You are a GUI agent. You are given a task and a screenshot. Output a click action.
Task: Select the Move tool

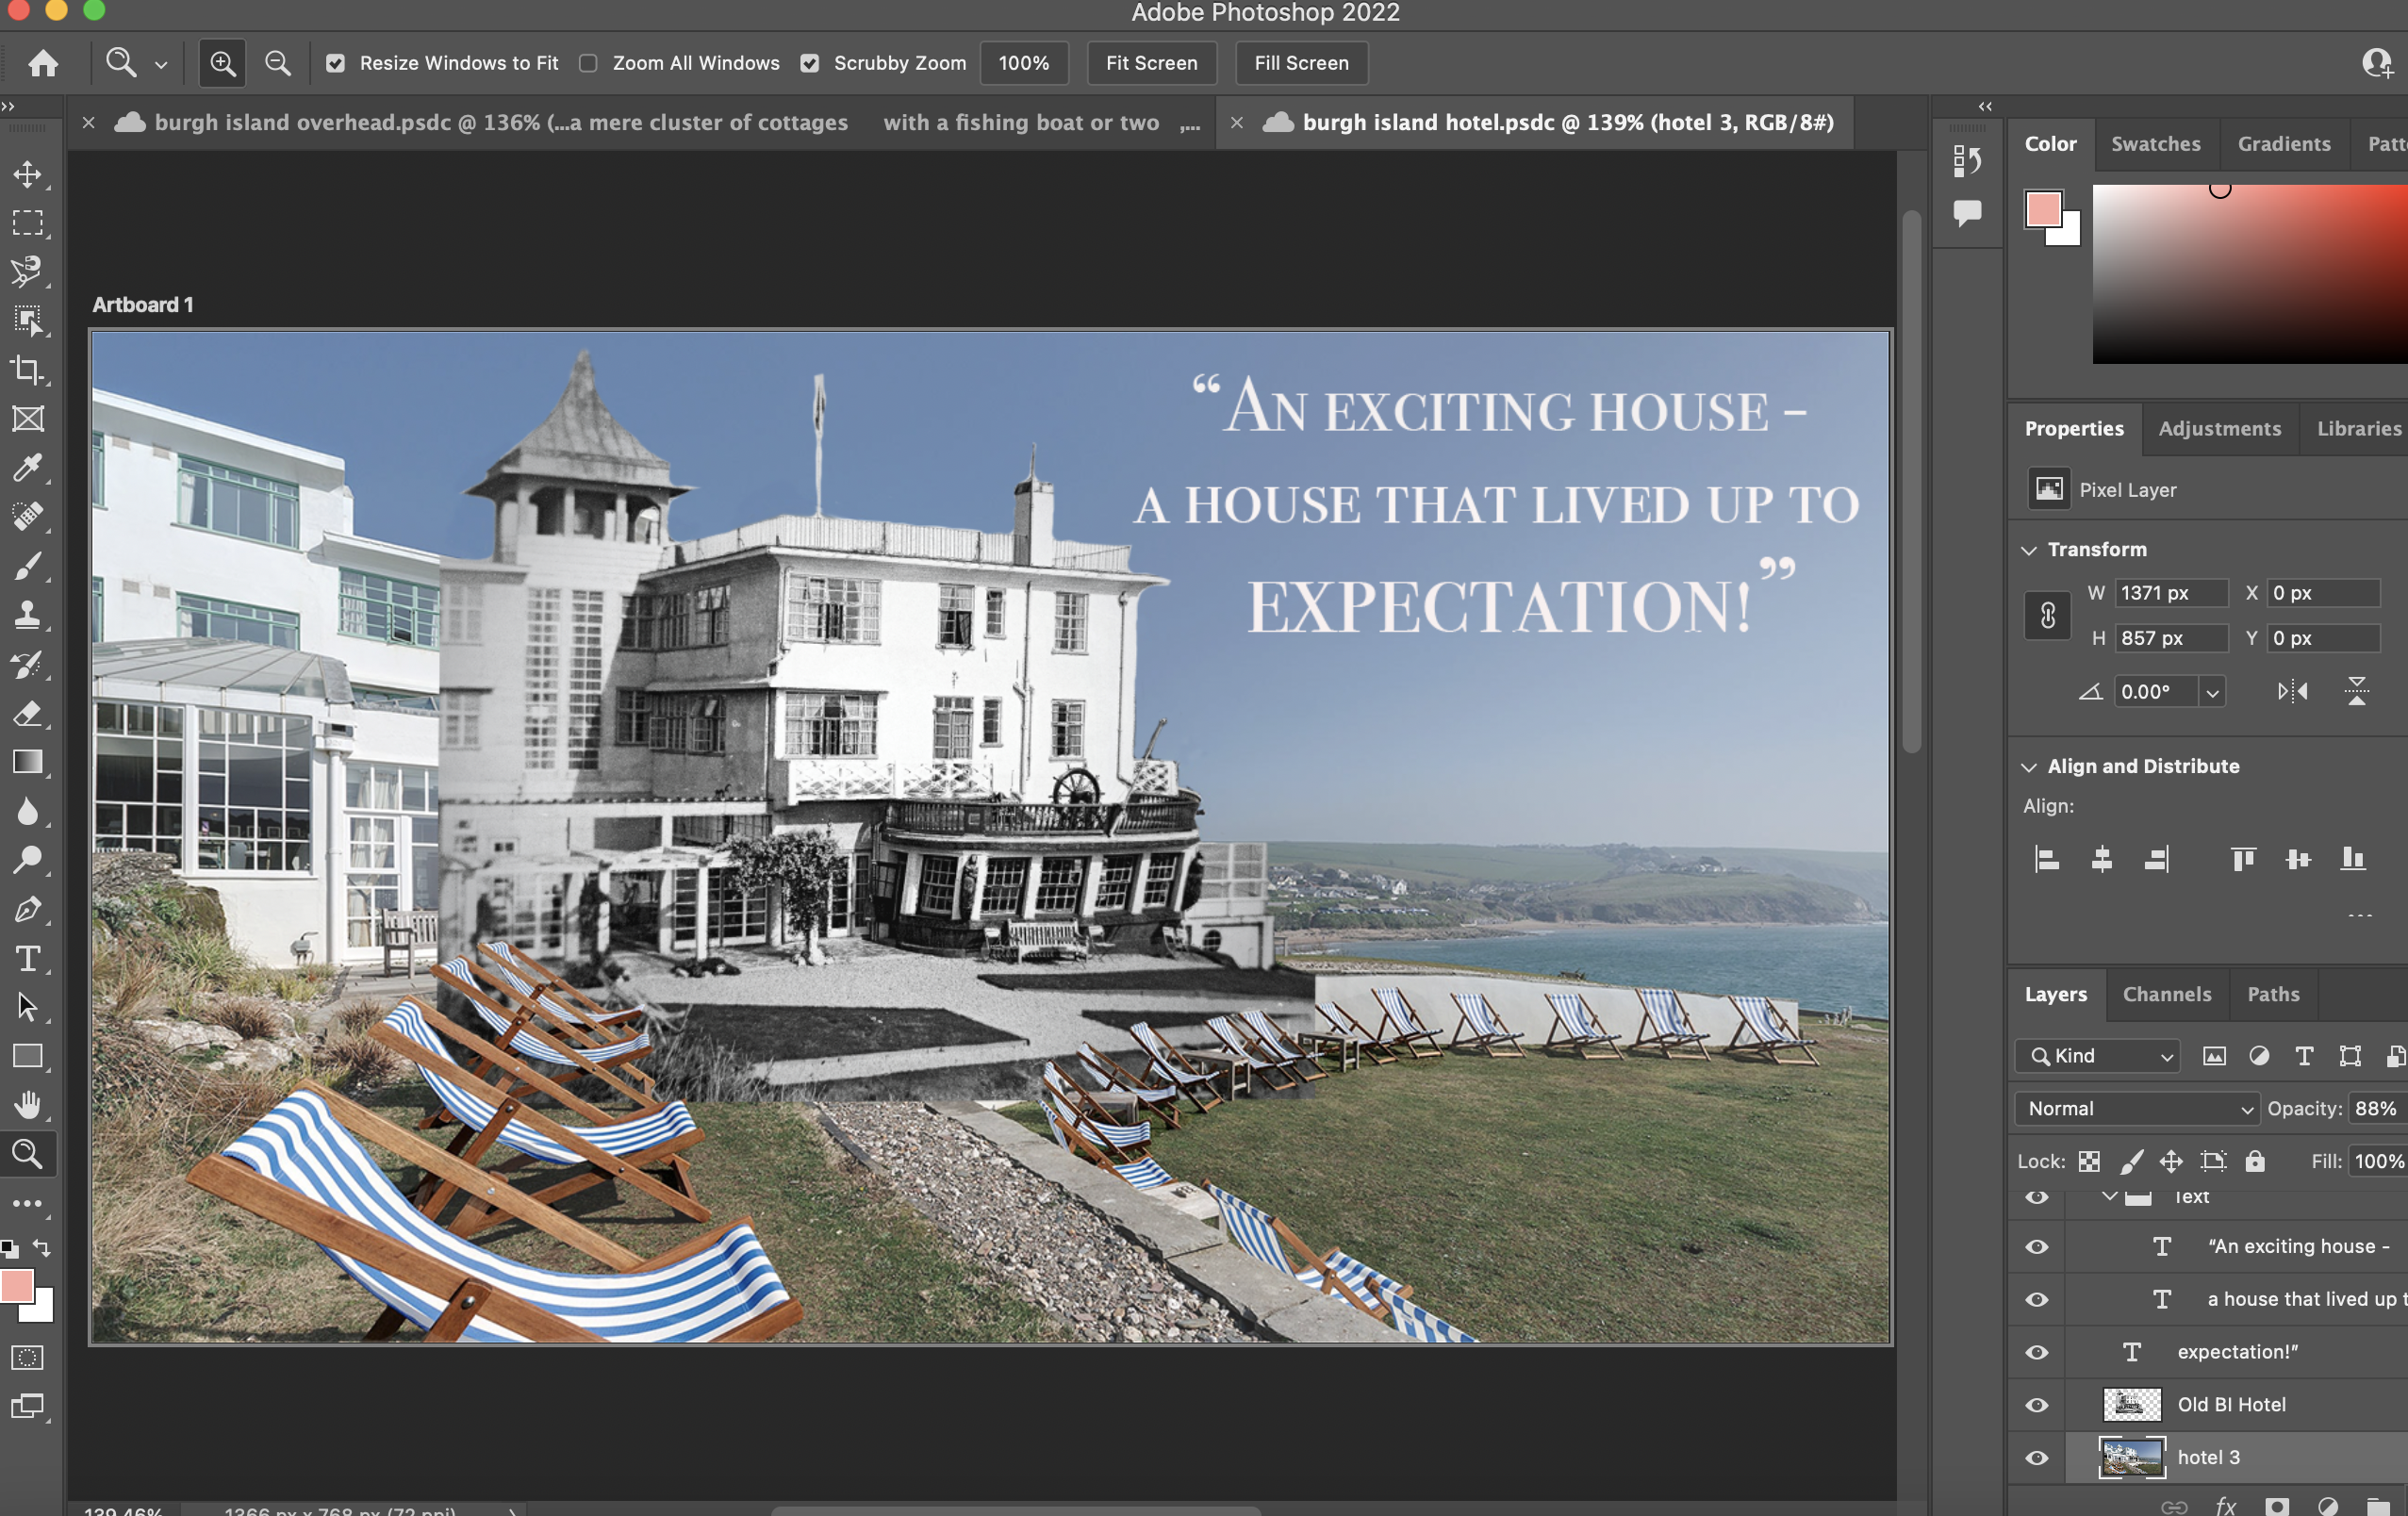27,174
